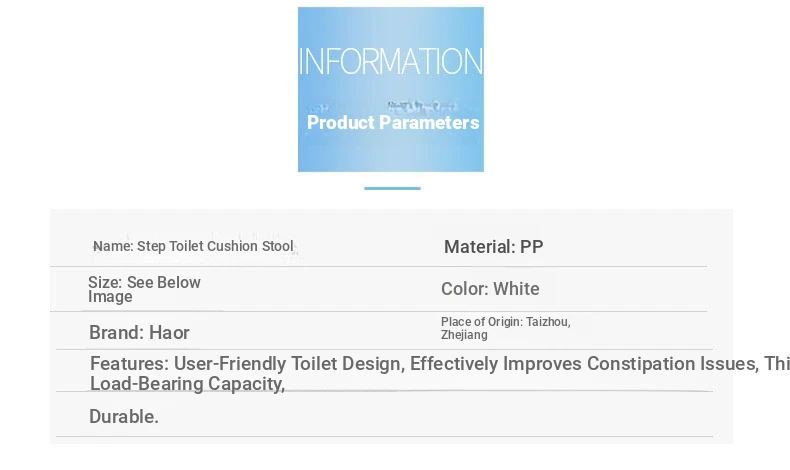Click the word INFORMATION in banner
The height and width of the screenshot is (470, 790).
(391, 61)
